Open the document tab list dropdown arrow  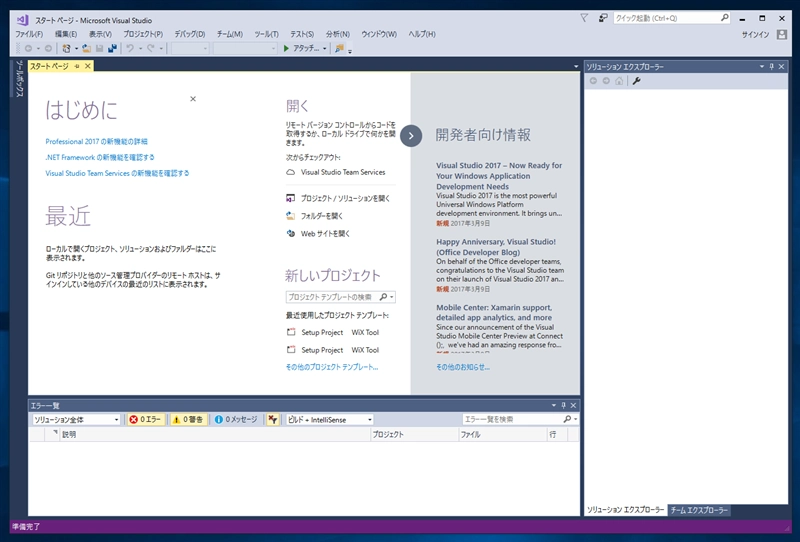pos(576,66)
